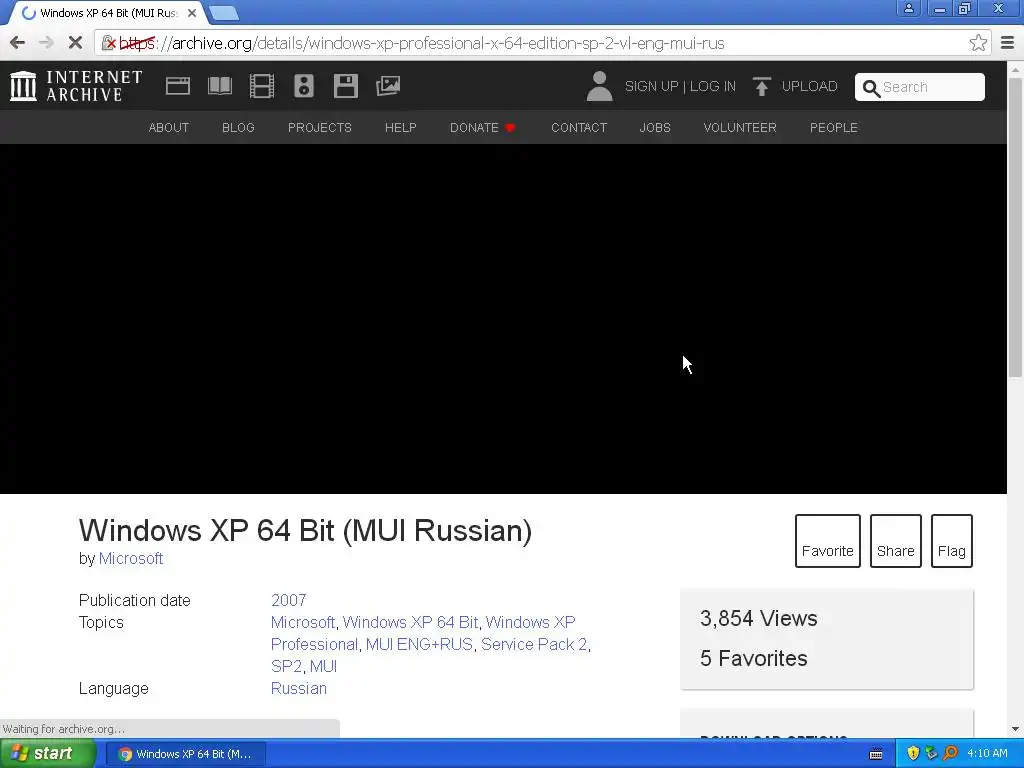This screenshot has width=1024, height=768.
Task: Open the JOBS menu item
Action: [655, 127]
